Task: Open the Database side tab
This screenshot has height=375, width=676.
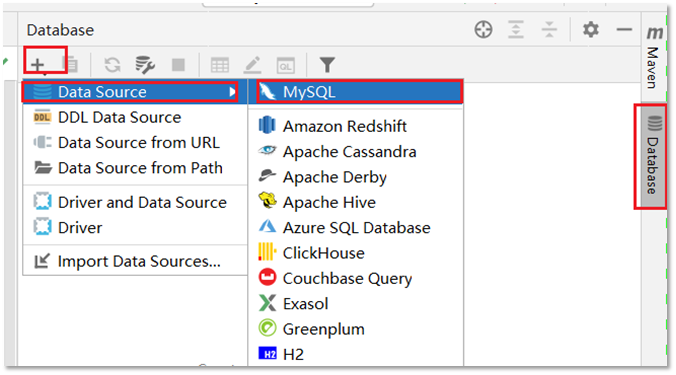Action: tap(653, 156)
